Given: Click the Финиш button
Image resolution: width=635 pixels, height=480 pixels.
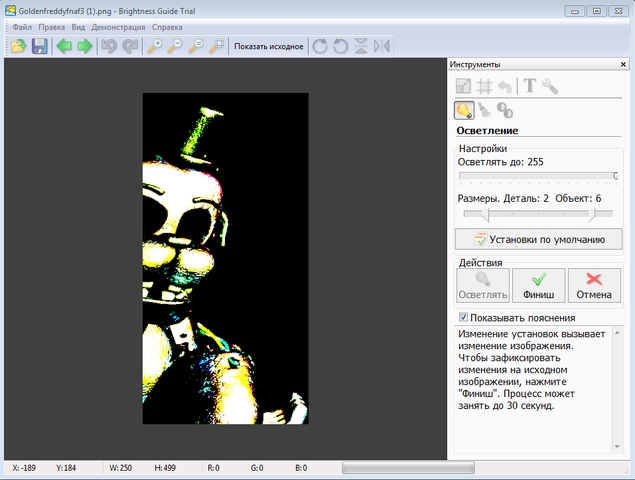Looking at the screenshot, I should [538, 285].
